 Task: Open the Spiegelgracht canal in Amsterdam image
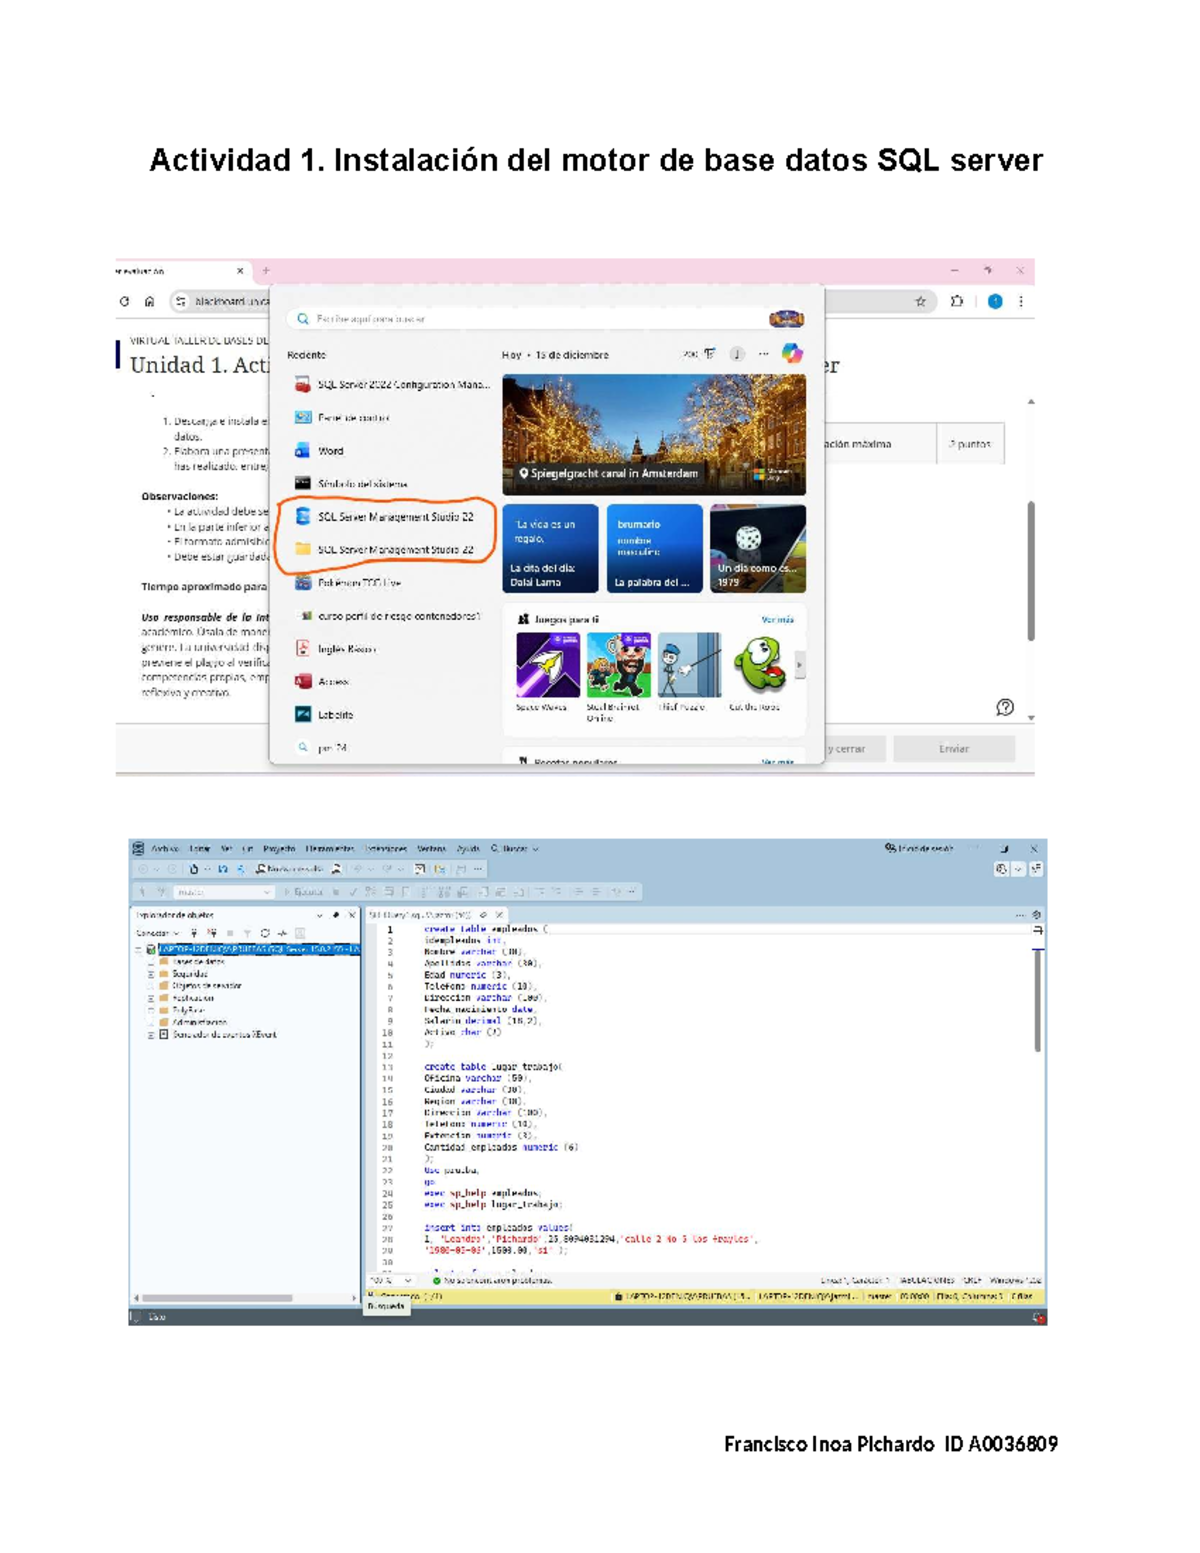654,435
